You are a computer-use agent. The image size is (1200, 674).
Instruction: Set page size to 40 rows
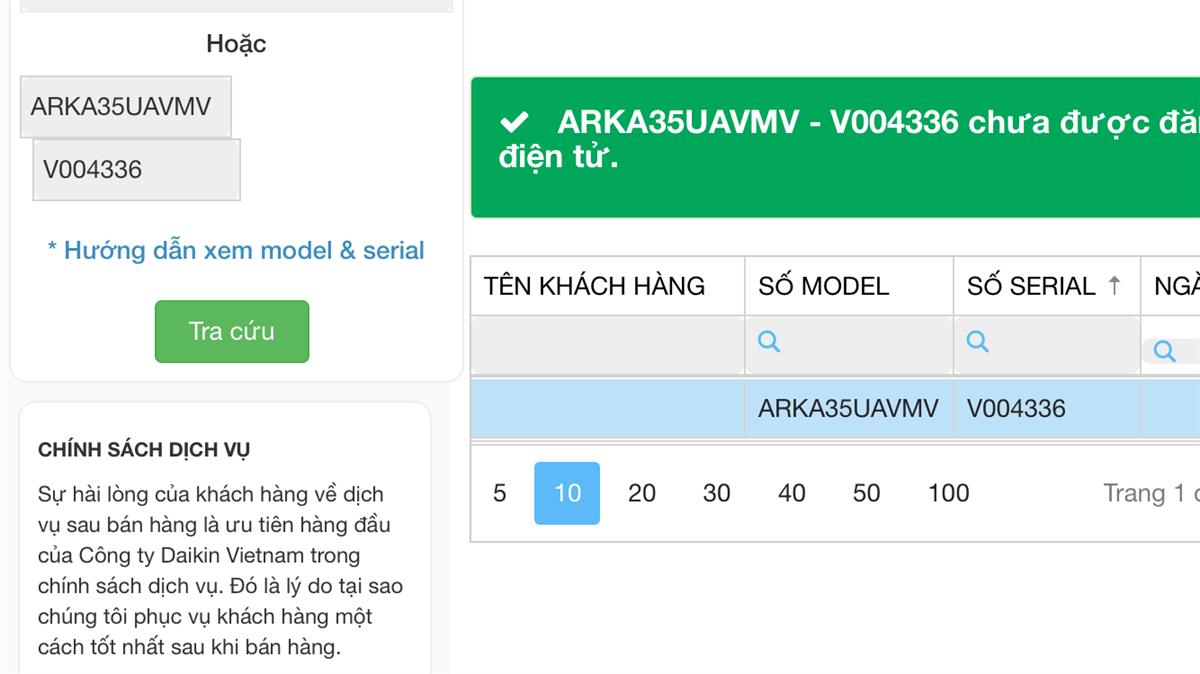point(792,493)
